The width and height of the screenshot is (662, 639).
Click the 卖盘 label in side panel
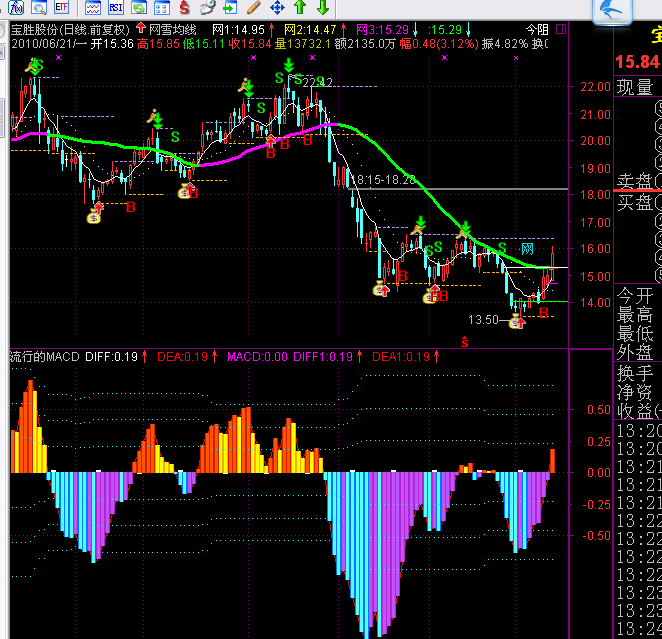pyautogui.click(x=635, y=181)
